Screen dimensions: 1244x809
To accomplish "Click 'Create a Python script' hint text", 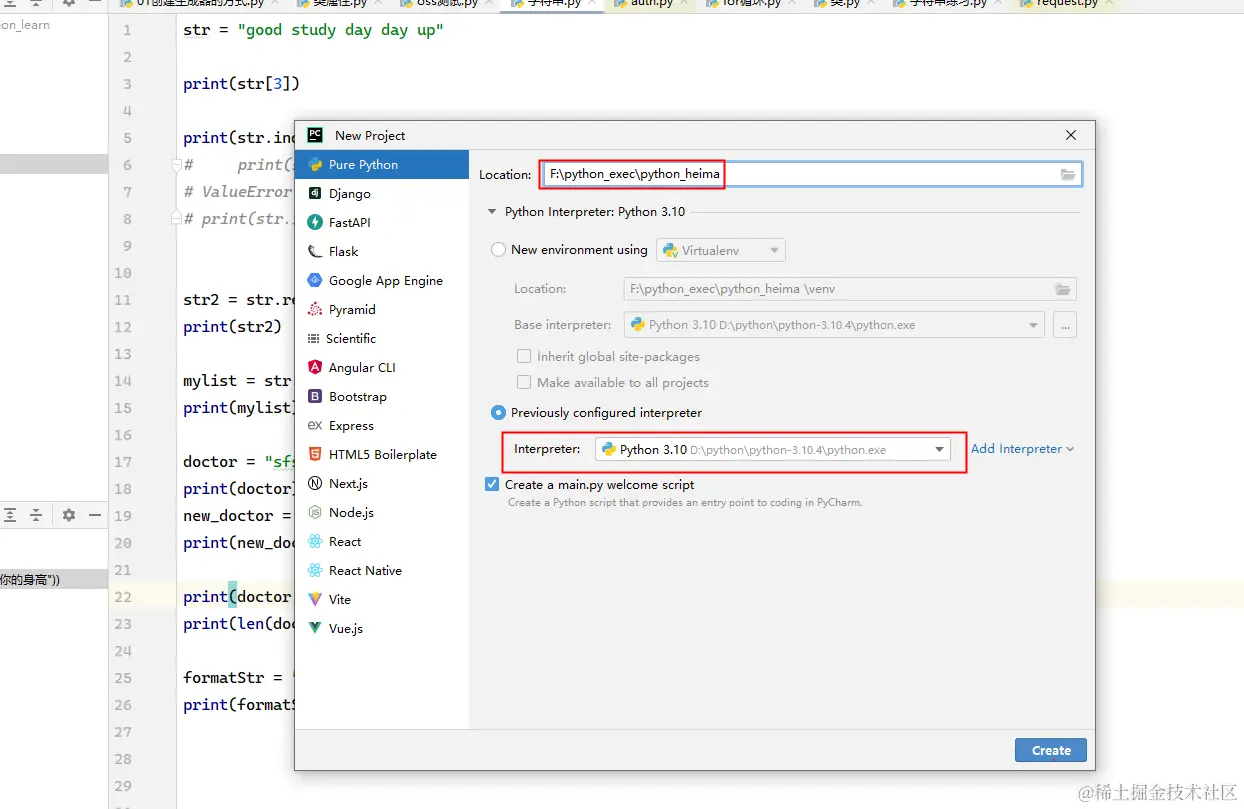I will pyautogui.click(x=684, y=503).
